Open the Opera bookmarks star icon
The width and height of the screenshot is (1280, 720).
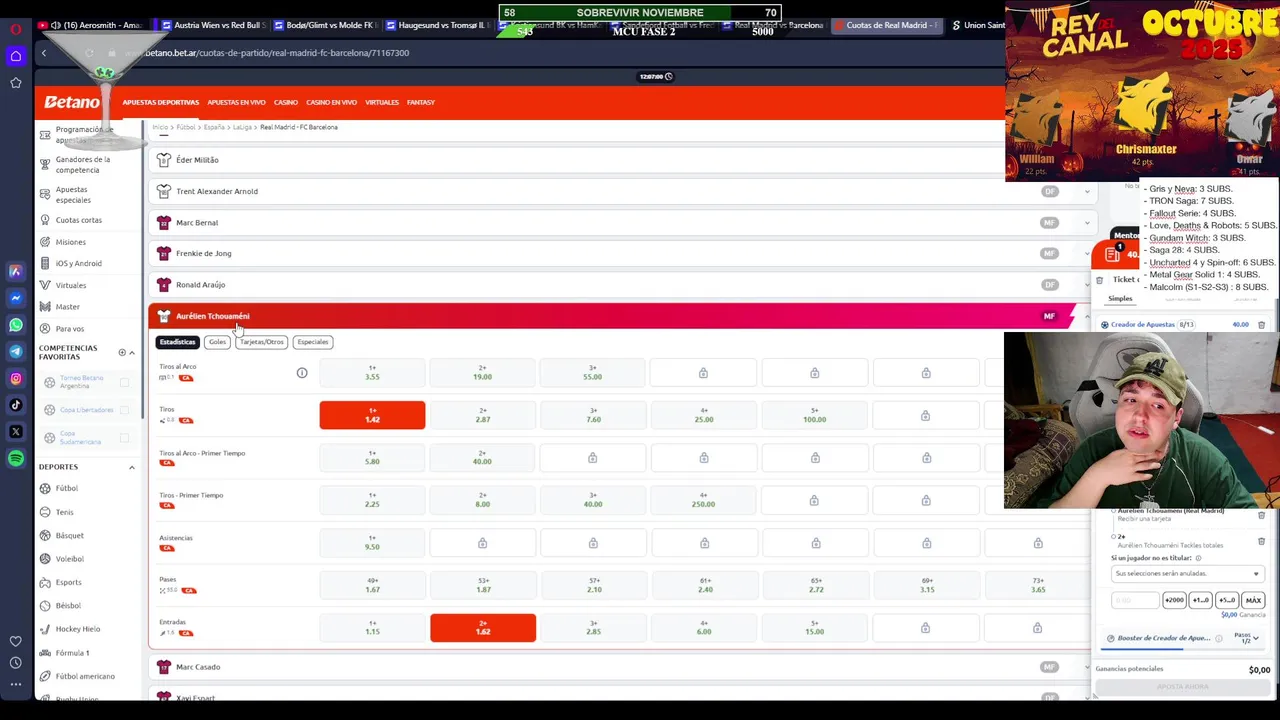point(15,82)
